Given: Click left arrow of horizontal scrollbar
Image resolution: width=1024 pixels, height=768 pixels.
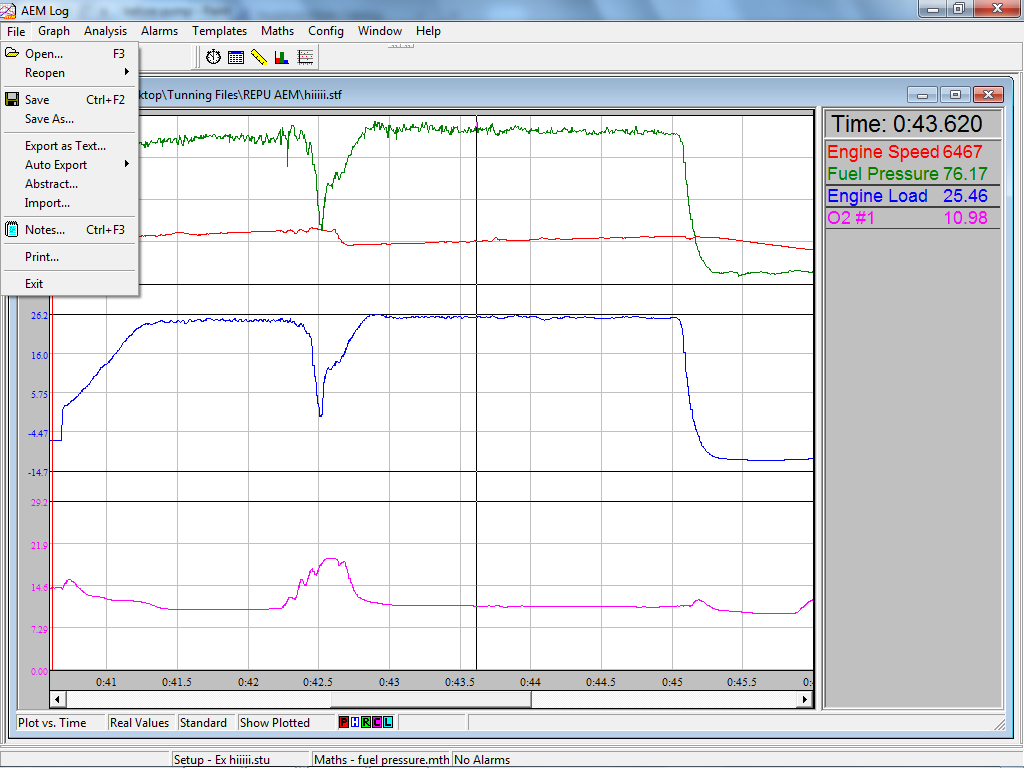Looking at the screenshot, I should 57,699.
